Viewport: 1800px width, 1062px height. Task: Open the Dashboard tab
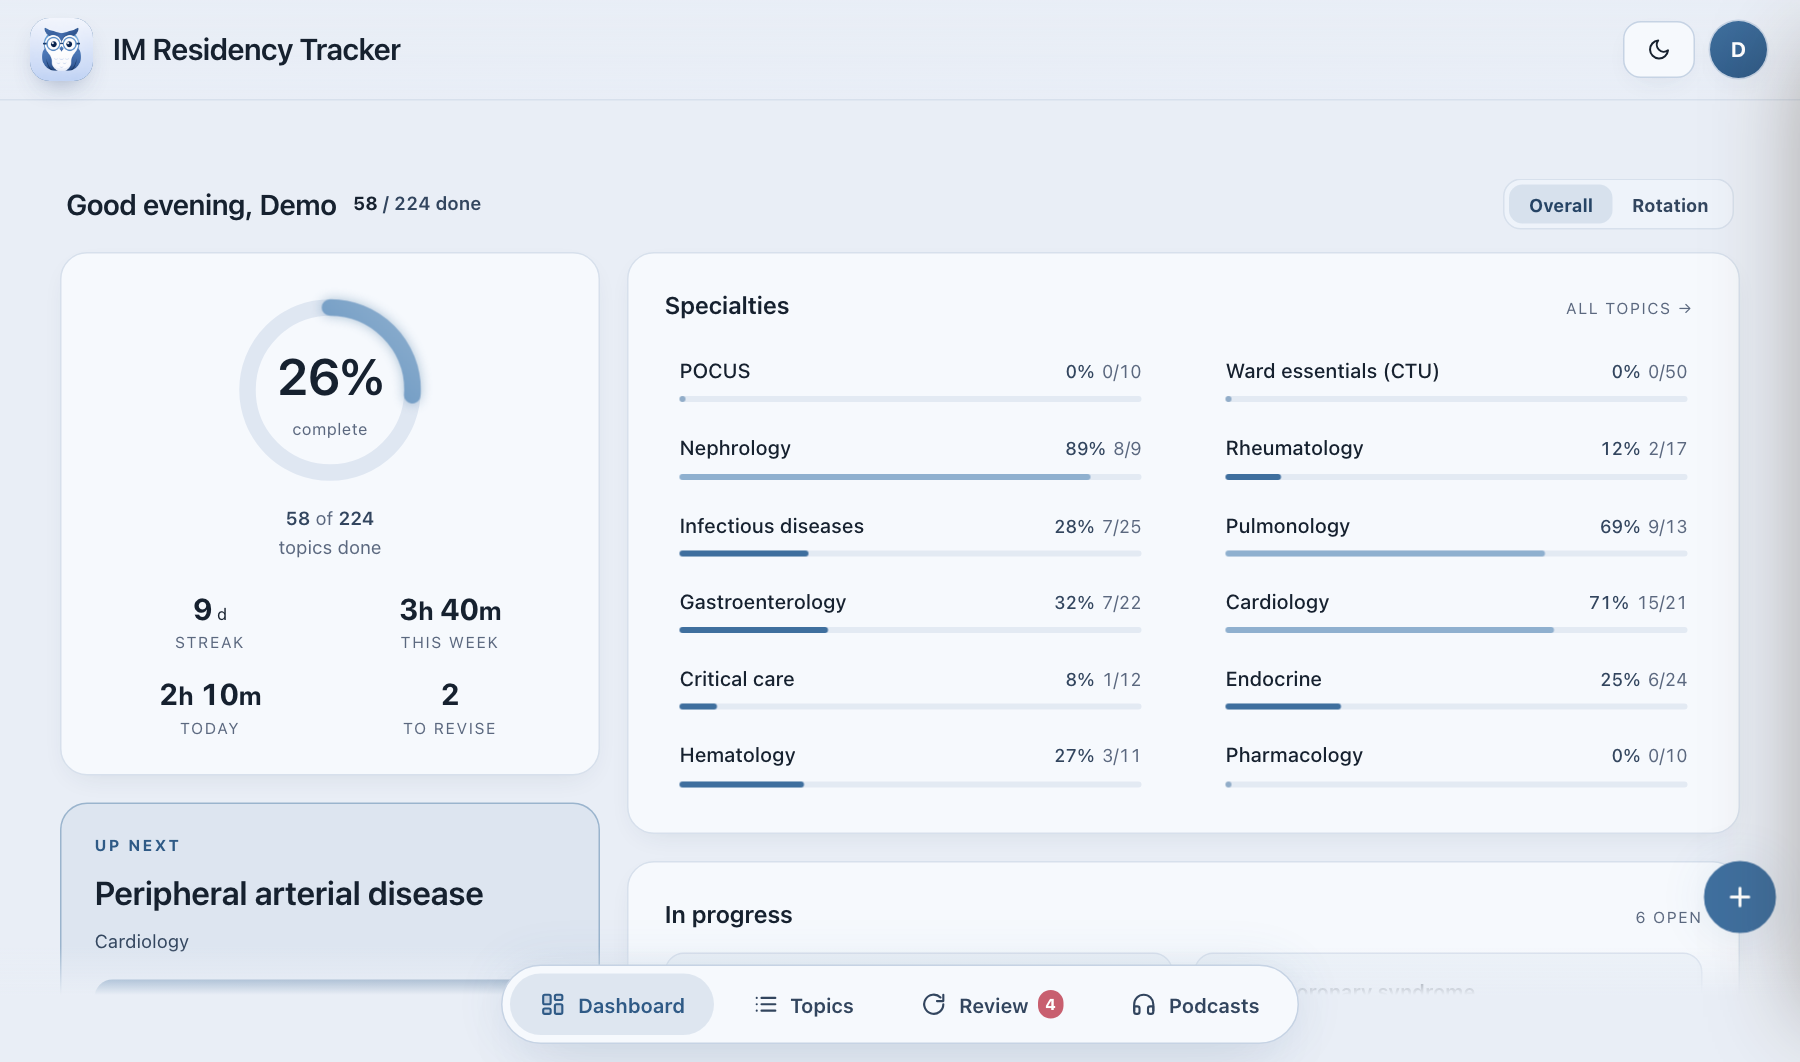[612, 1005]
